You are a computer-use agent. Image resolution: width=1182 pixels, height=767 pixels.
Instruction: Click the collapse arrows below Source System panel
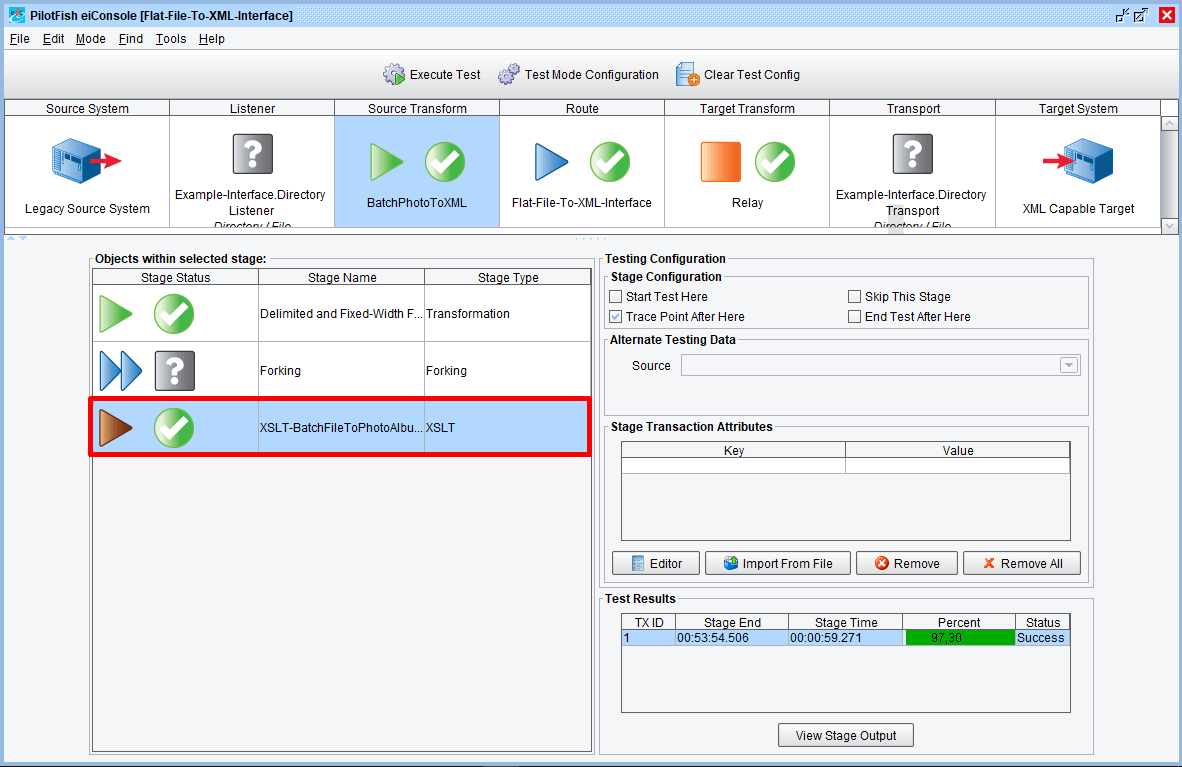click(x=17, y=238)
